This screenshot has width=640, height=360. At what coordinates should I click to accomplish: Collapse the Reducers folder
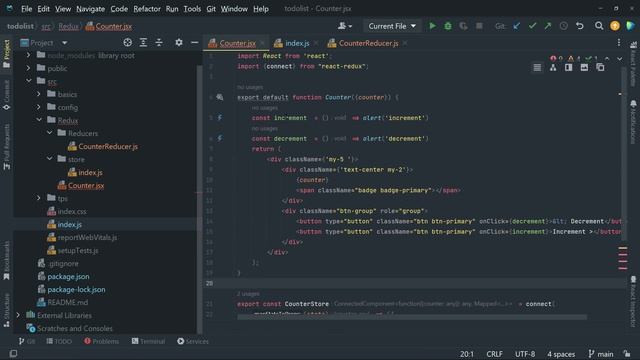(x=49, y=133)
